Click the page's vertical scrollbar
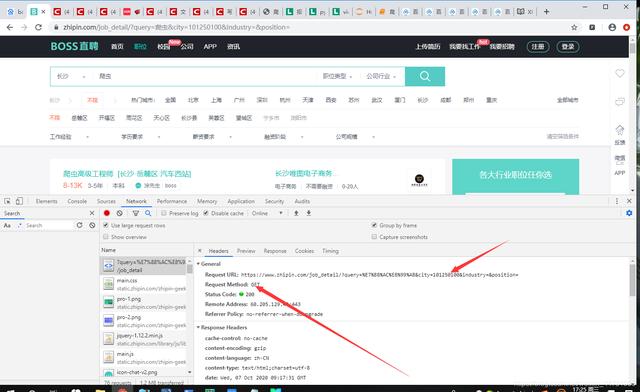Viewport: 640px width, 392px height. tap(632, 114)
